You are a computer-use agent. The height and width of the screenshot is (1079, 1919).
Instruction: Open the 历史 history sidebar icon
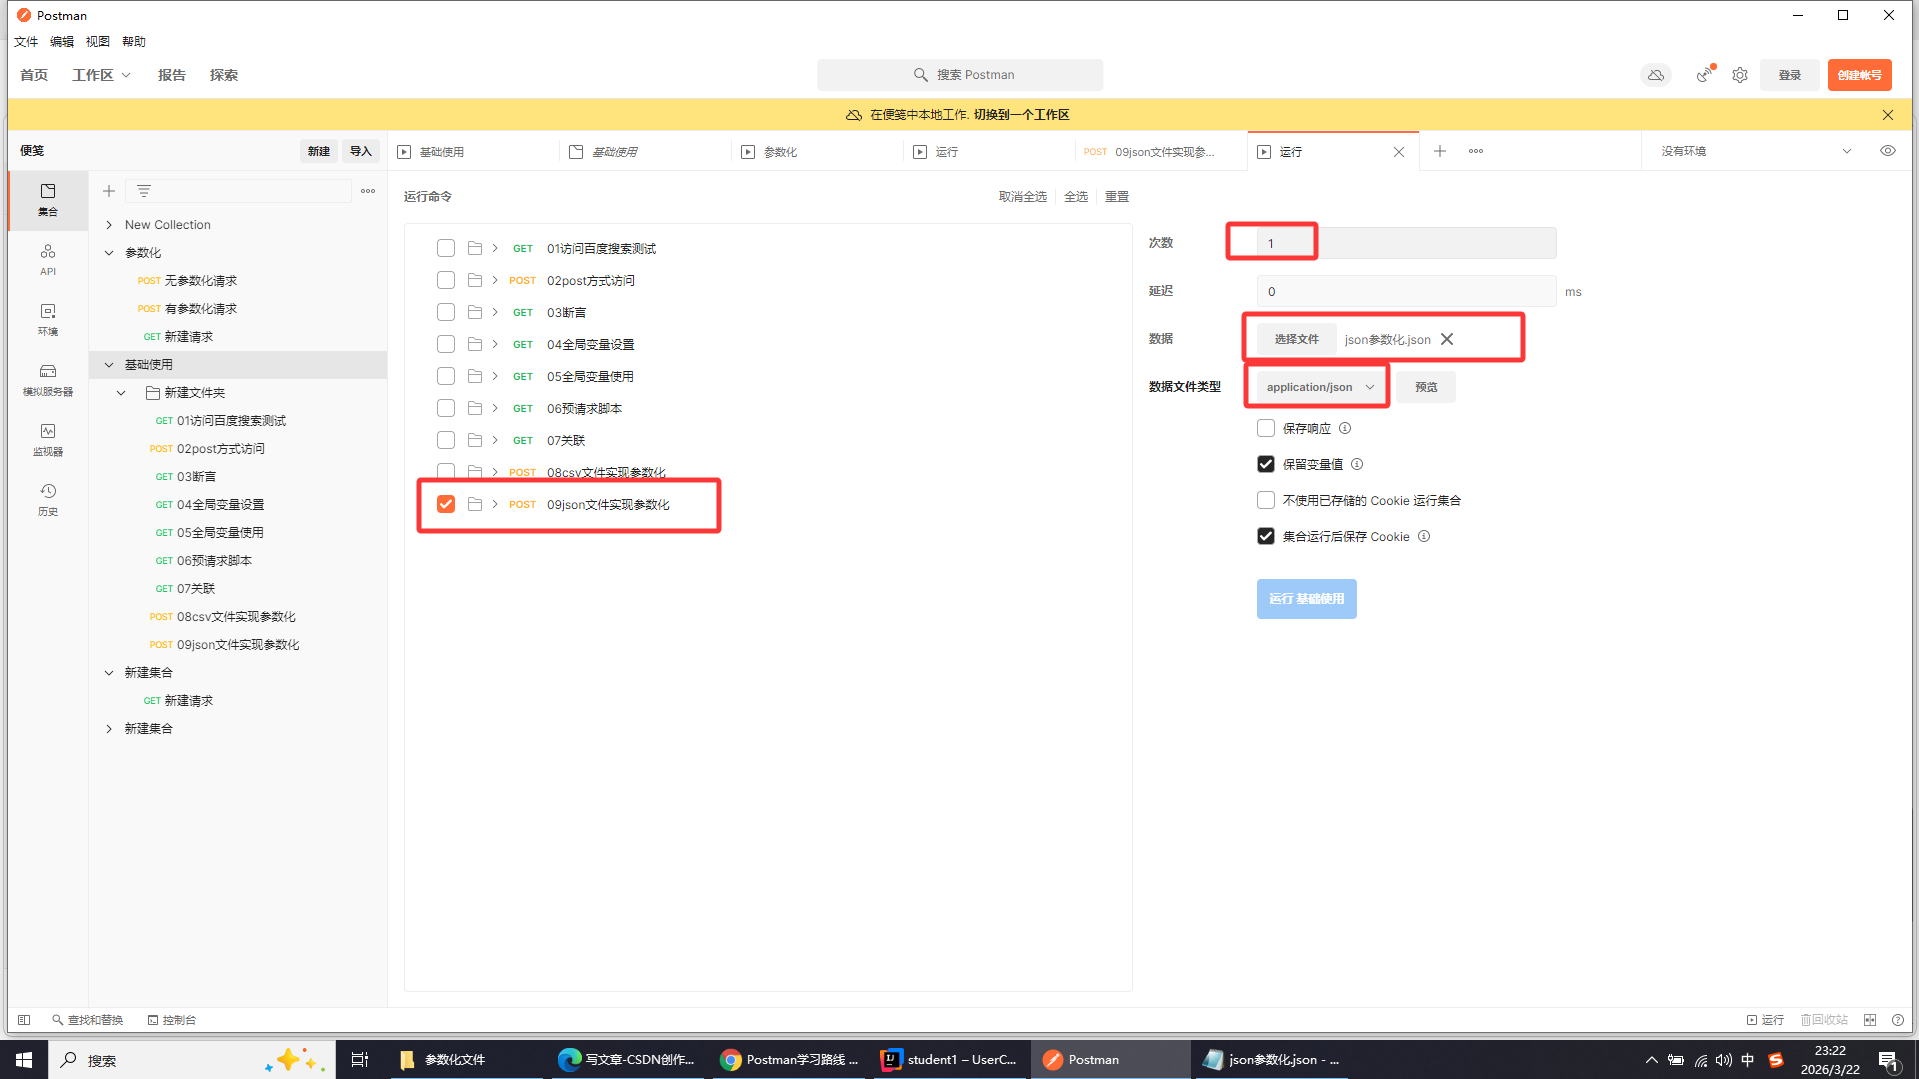[48, 499]
